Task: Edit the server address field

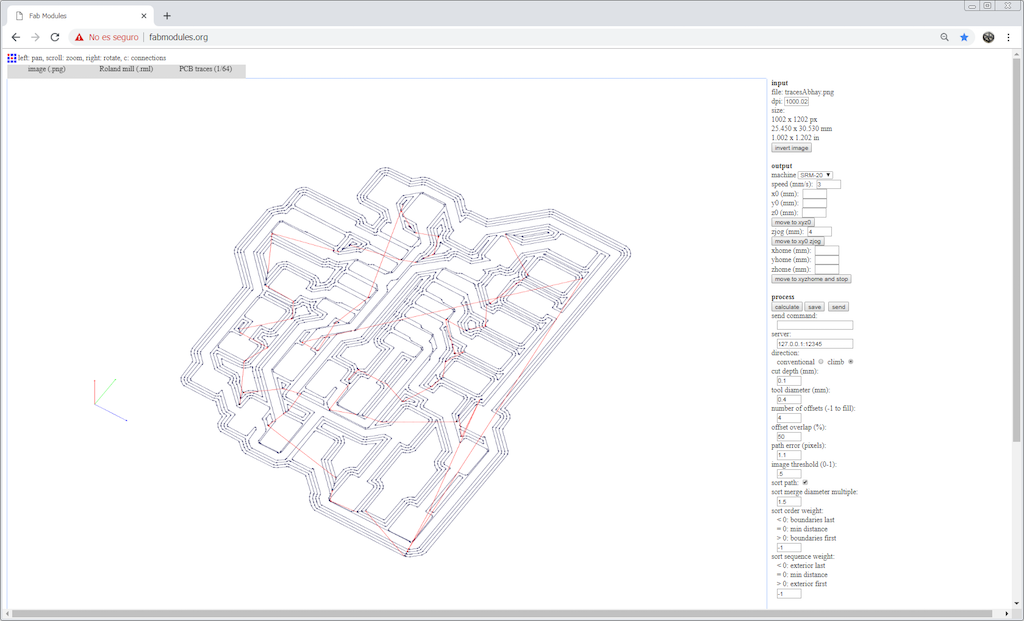Action: (814, 343)
